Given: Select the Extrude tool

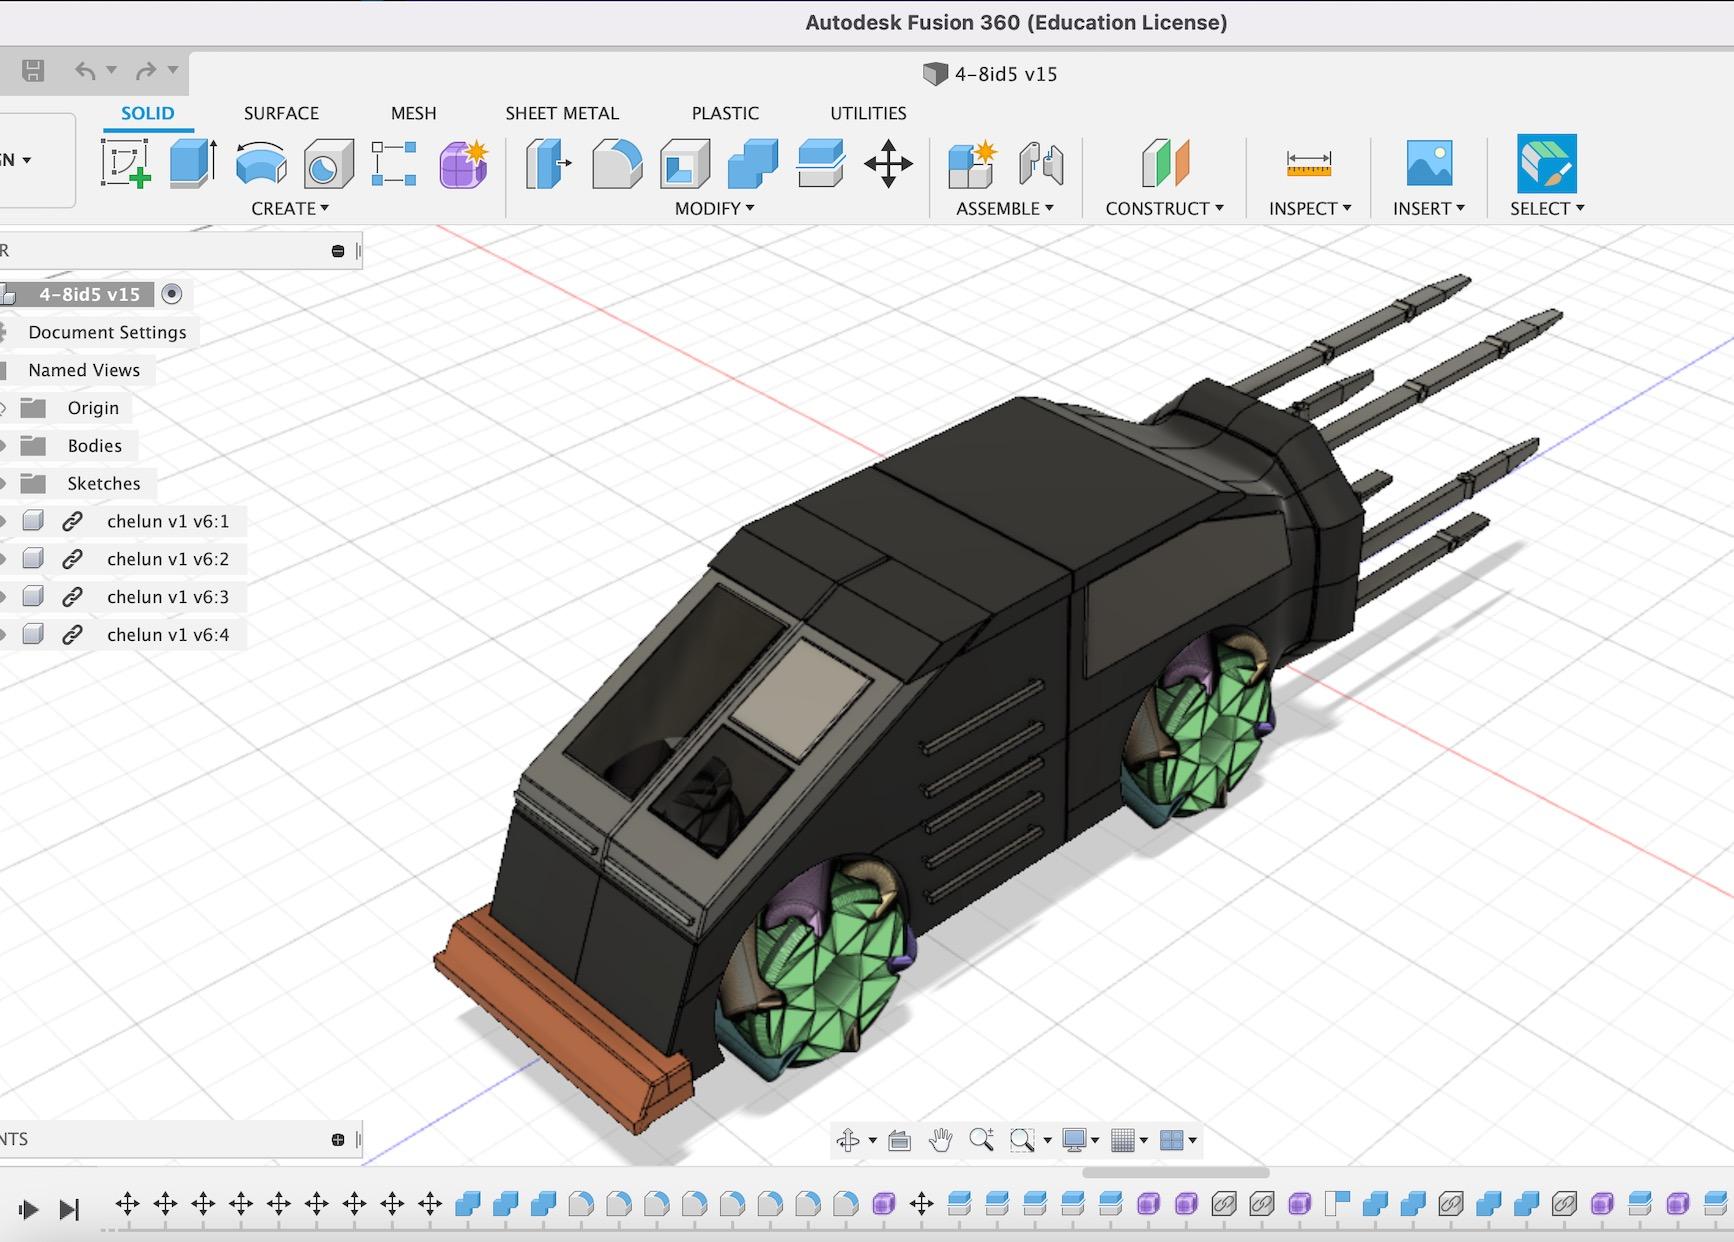Looking at the screenshot, I should tap(193, 163).
